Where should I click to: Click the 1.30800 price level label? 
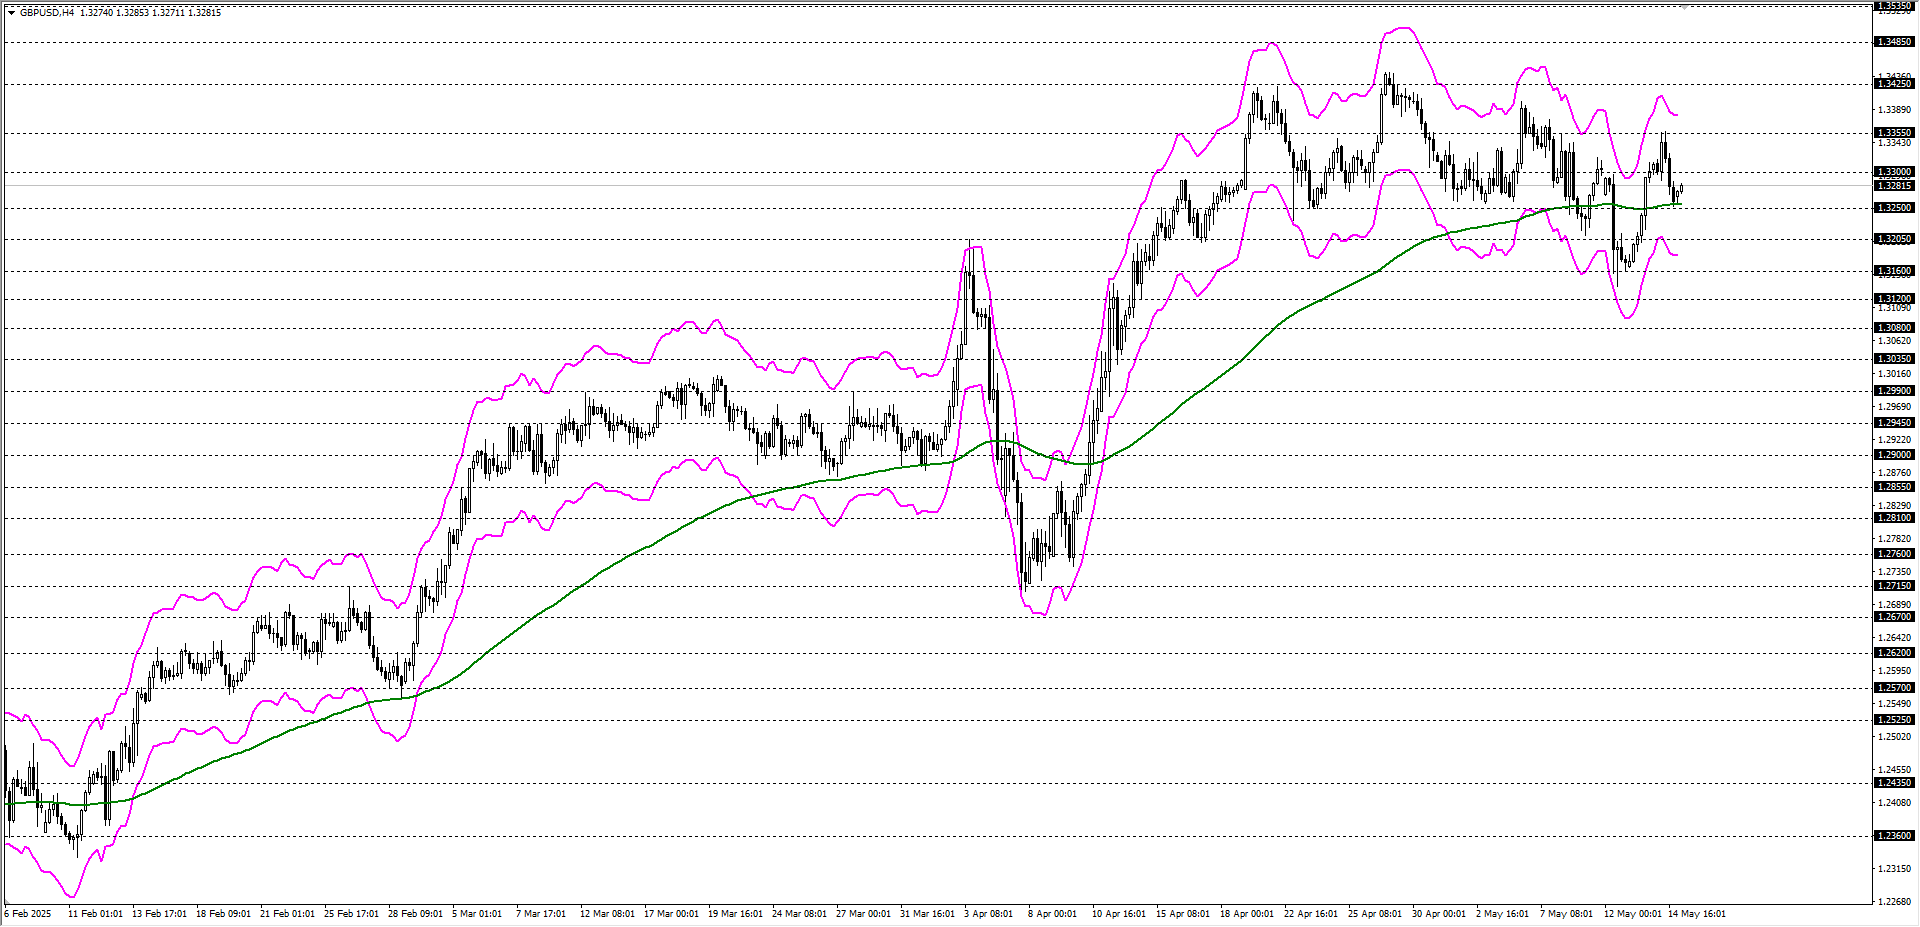pos(1894,328)
